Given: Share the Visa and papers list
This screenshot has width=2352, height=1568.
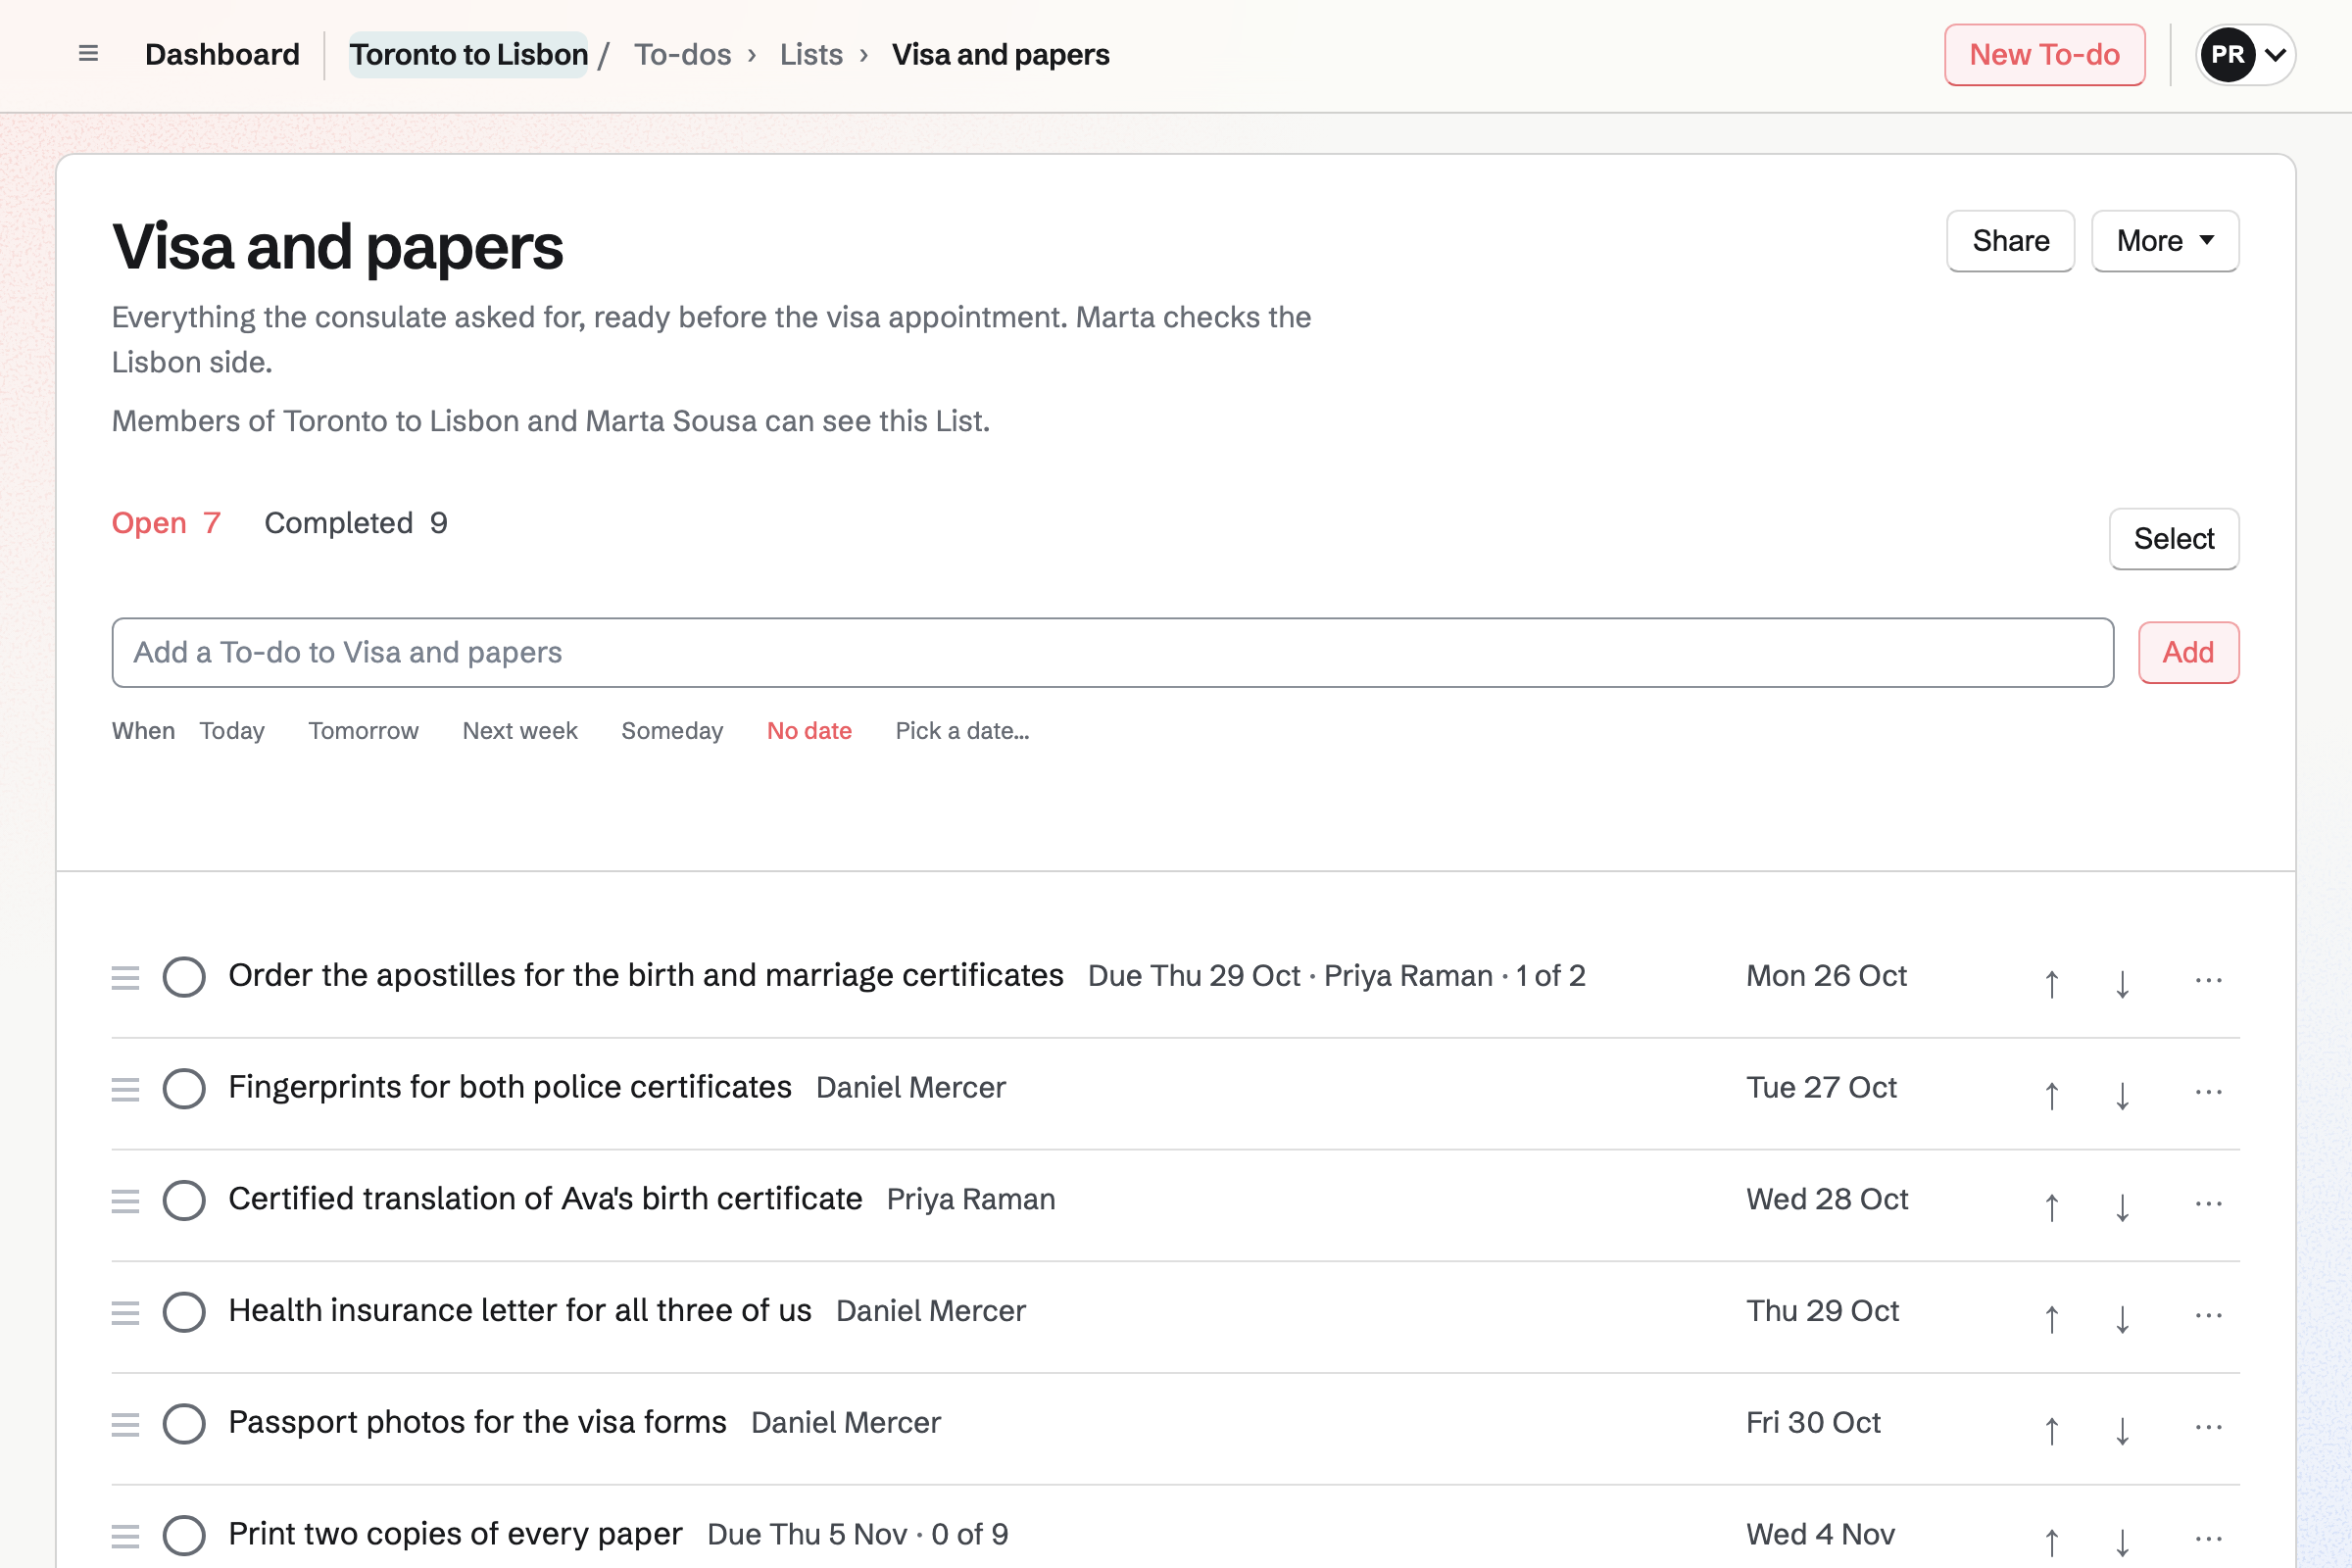Looking at the screenshot, I should (2010, 241).
